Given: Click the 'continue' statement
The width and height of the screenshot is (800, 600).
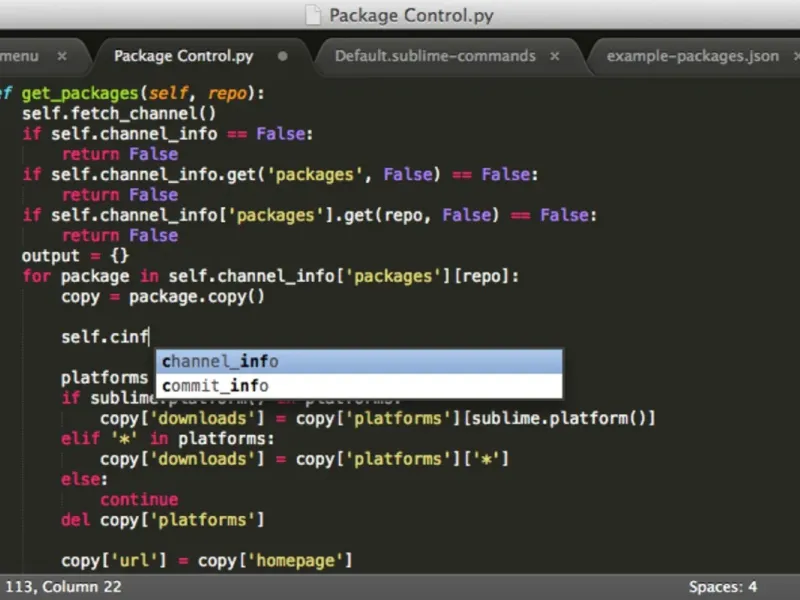Looking at the screenshot, I should 139,499.
